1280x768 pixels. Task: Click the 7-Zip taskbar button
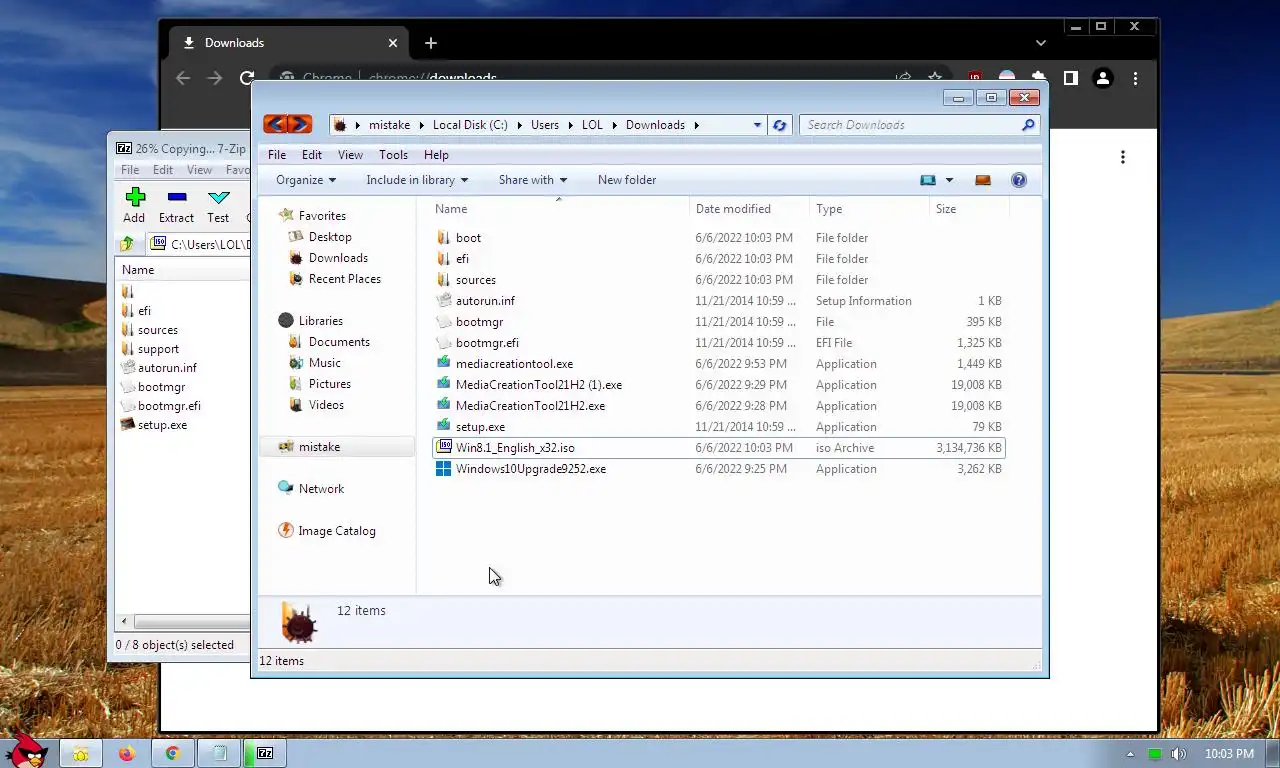pyautogui.click(x=265, y=754)
